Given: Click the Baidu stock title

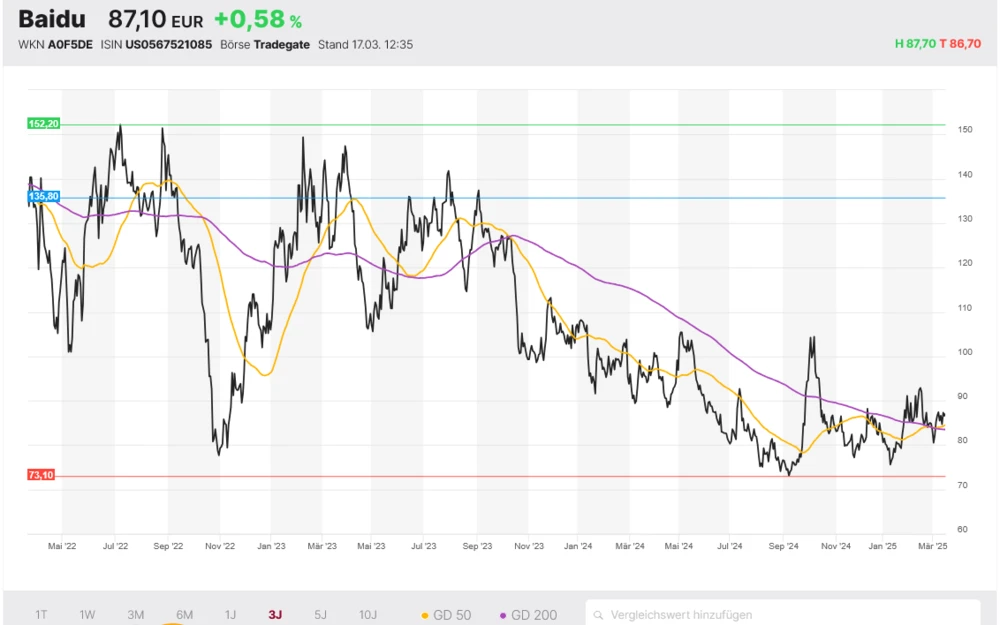Looking at the screenshot, I should tap(52, 19).
